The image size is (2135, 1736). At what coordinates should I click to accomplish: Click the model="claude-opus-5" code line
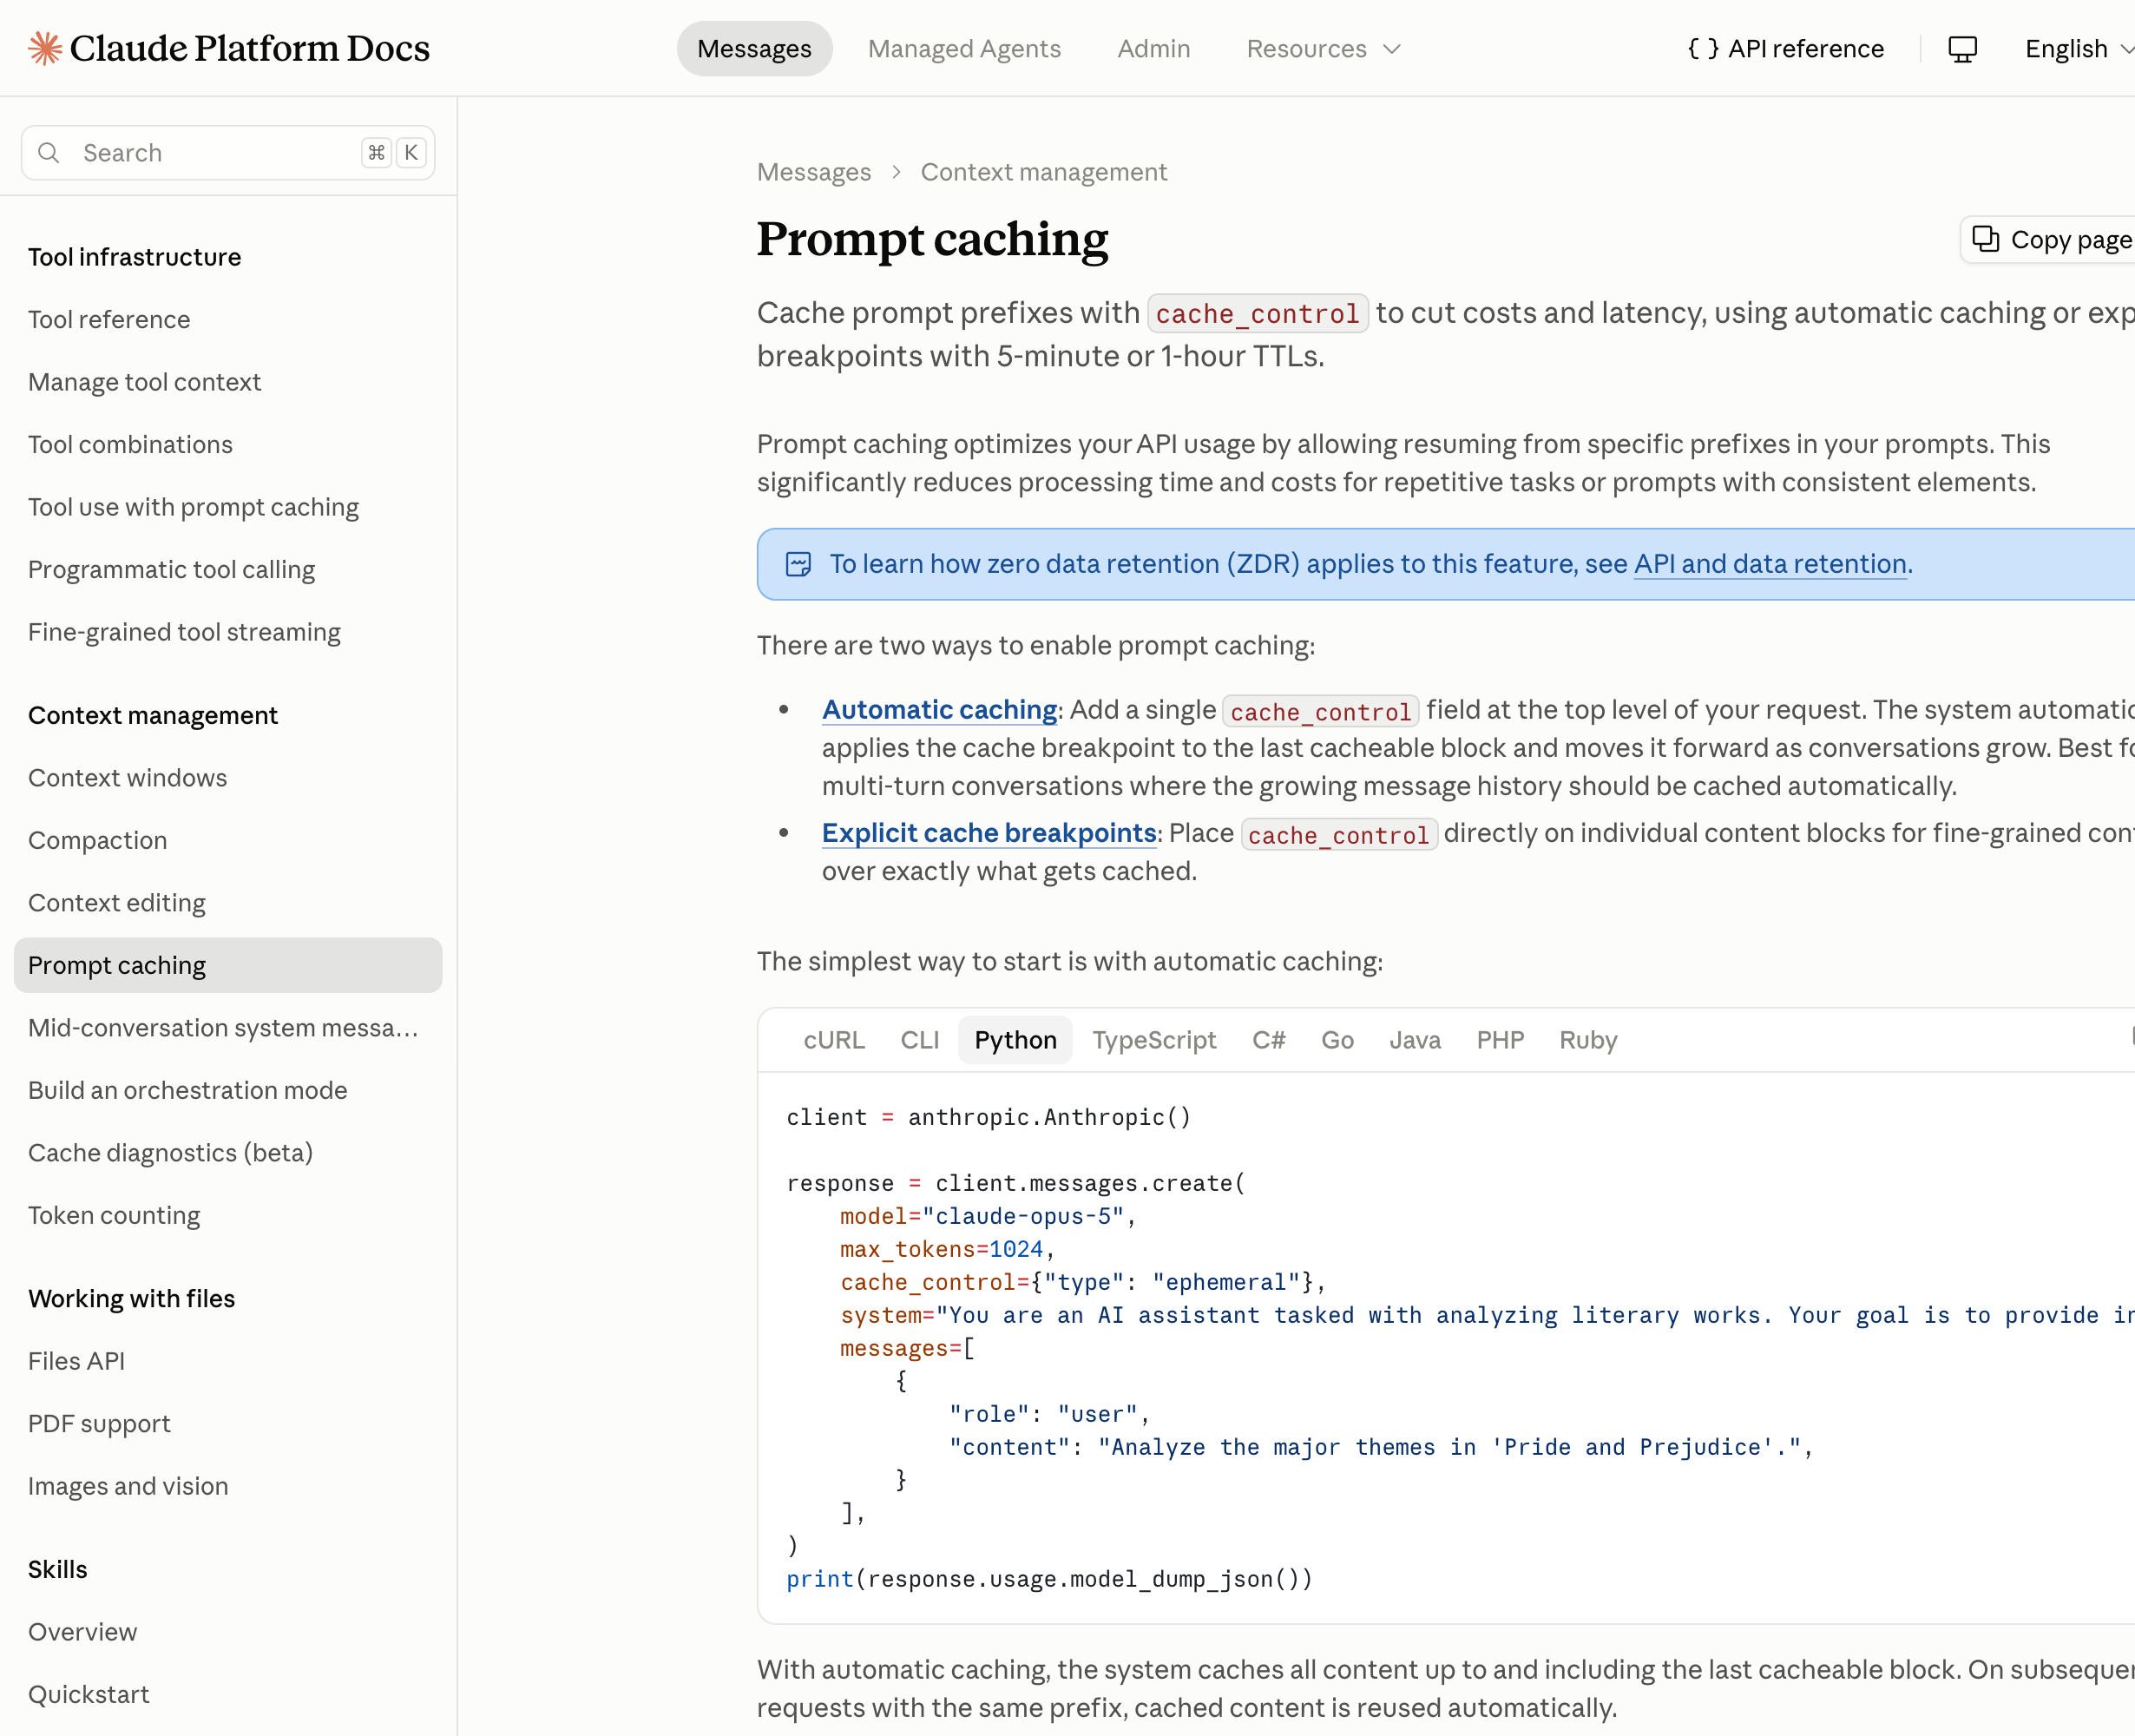(988, 1217)
